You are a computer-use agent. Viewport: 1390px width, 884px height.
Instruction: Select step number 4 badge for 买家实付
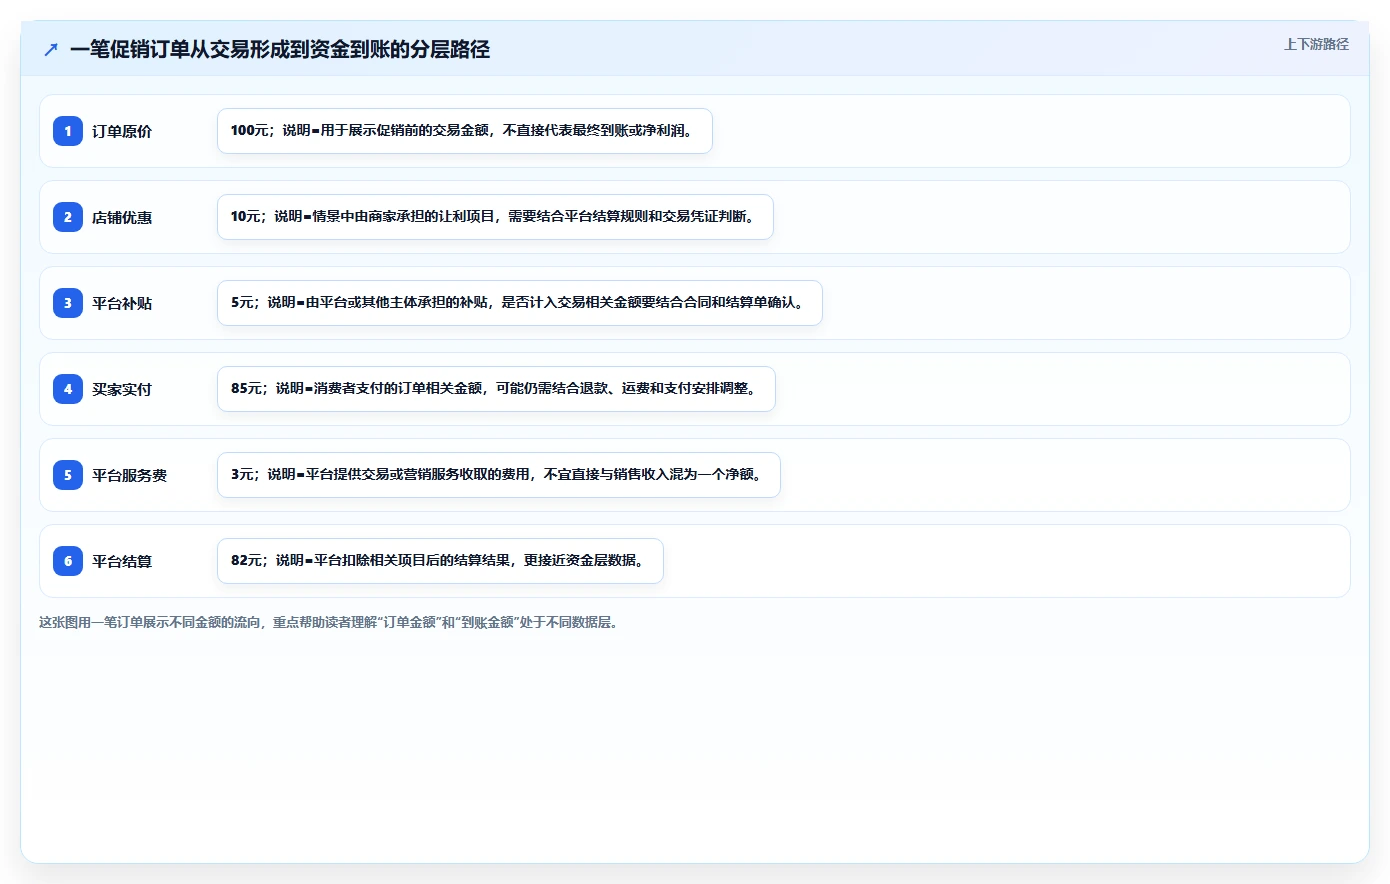68,389
